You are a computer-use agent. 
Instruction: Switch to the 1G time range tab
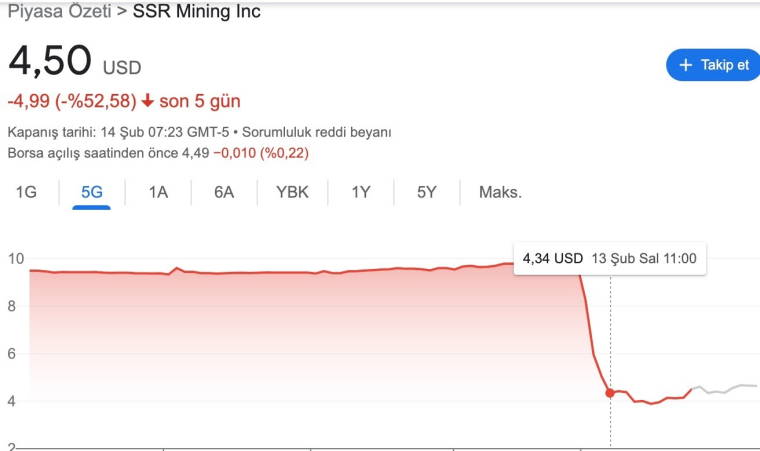click(26, 192)
